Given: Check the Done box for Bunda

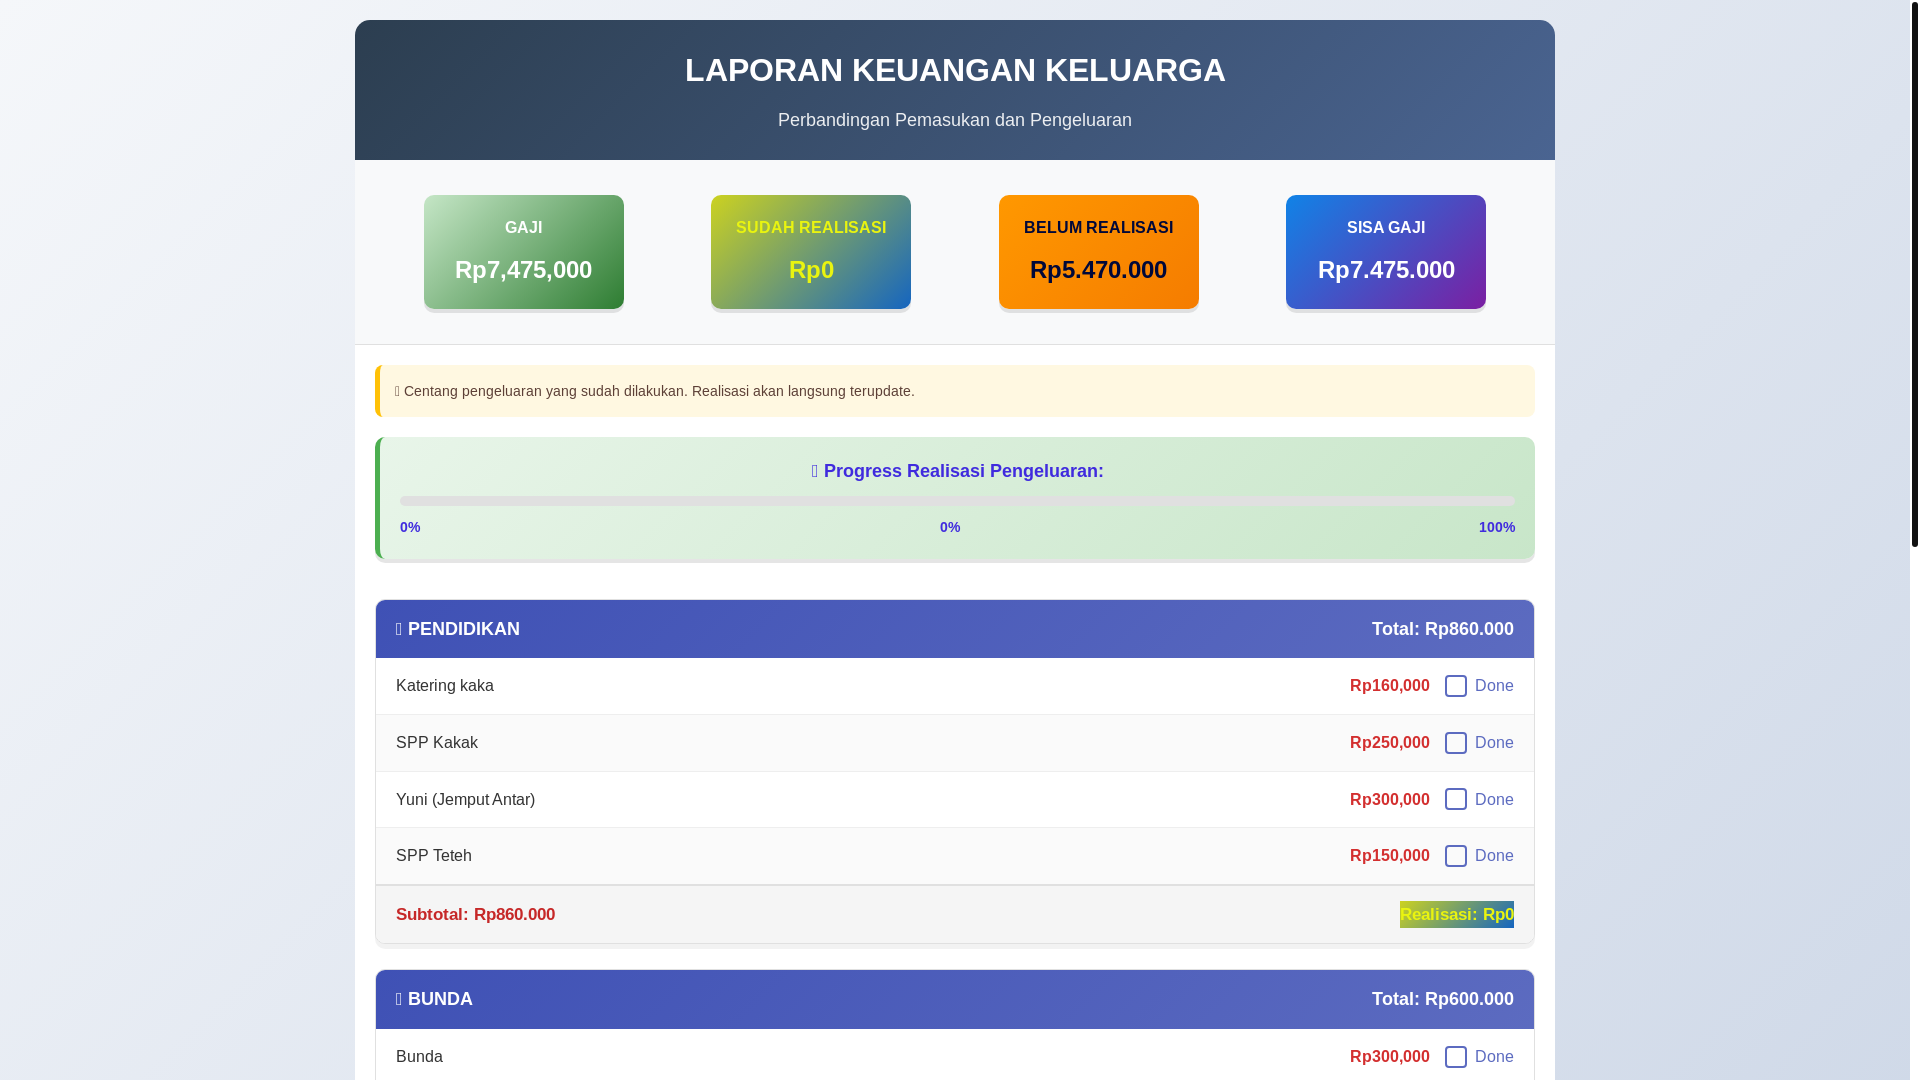Looking at the screenshot, I should (1456, 1057).
